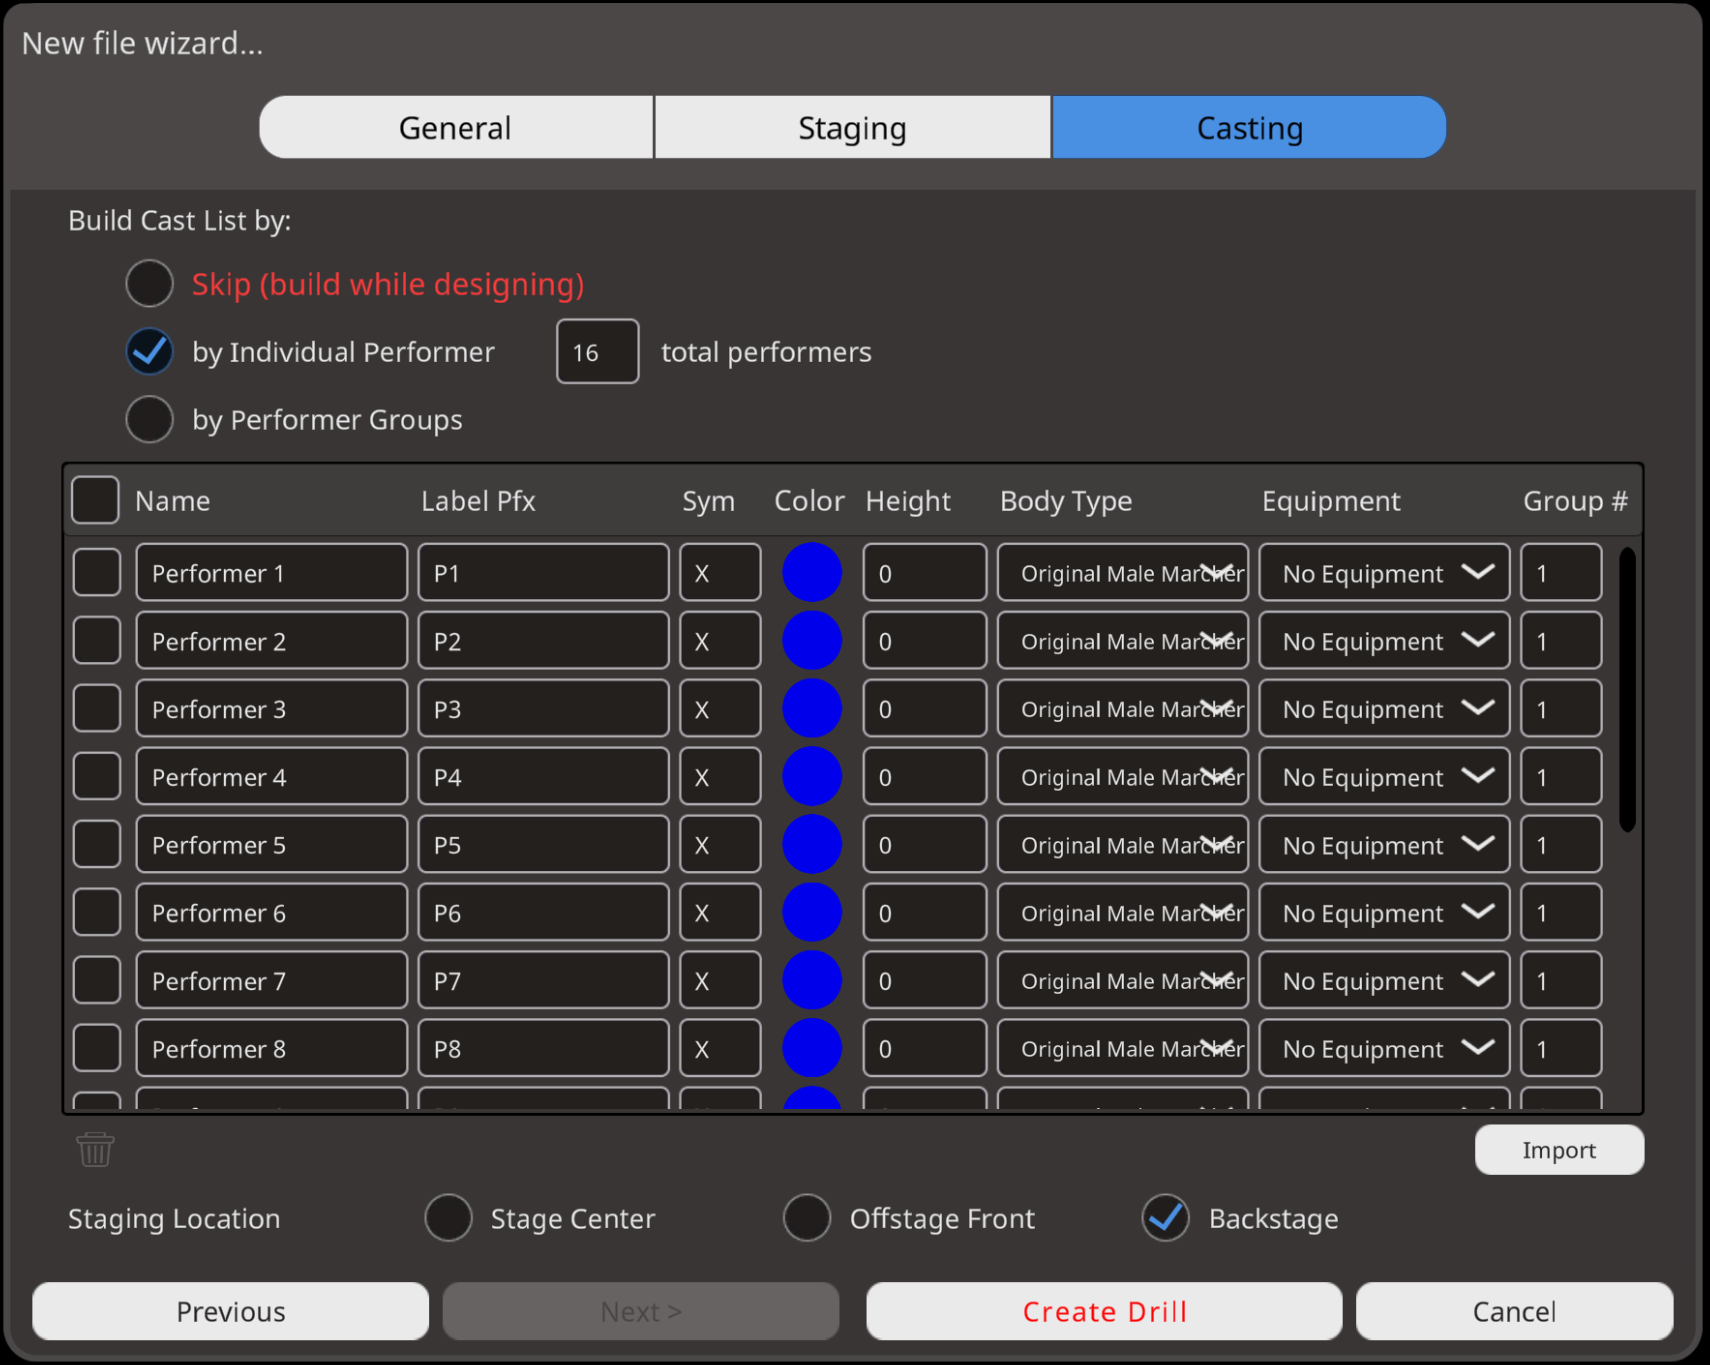
Task: Switch to the General tab
Action: (x=455, y=128)
